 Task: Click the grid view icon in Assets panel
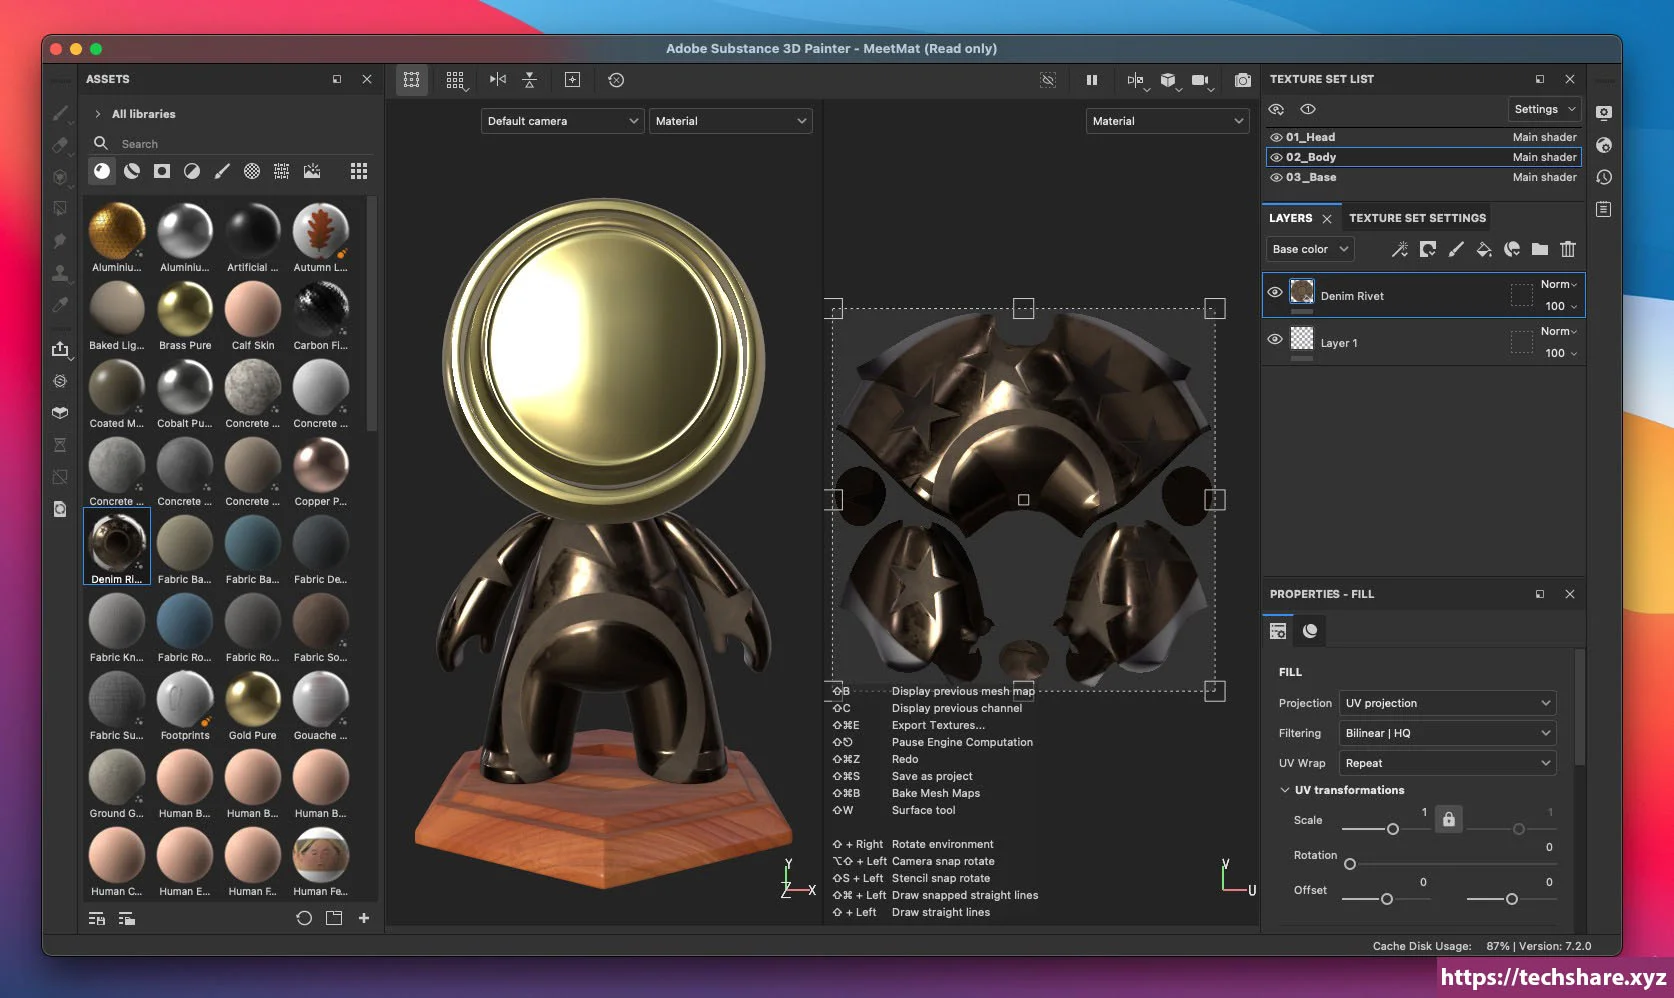tap(359, 171)
